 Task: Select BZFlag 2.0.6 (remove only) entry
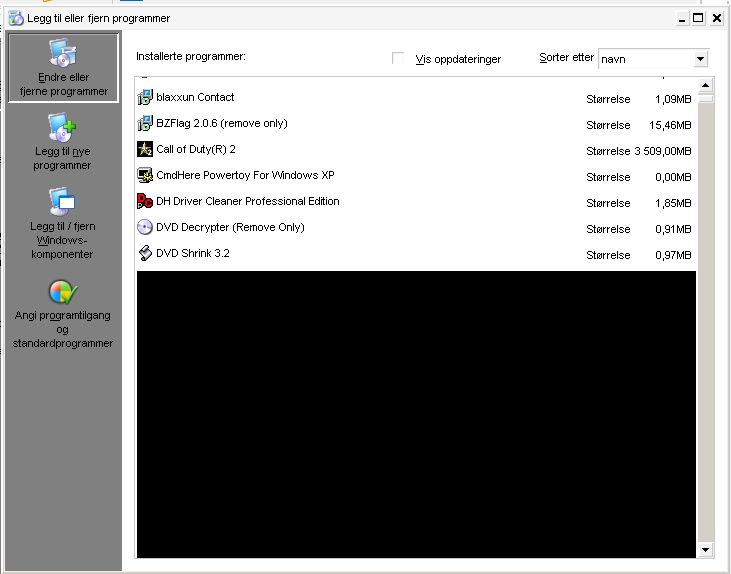pos(416,124)
